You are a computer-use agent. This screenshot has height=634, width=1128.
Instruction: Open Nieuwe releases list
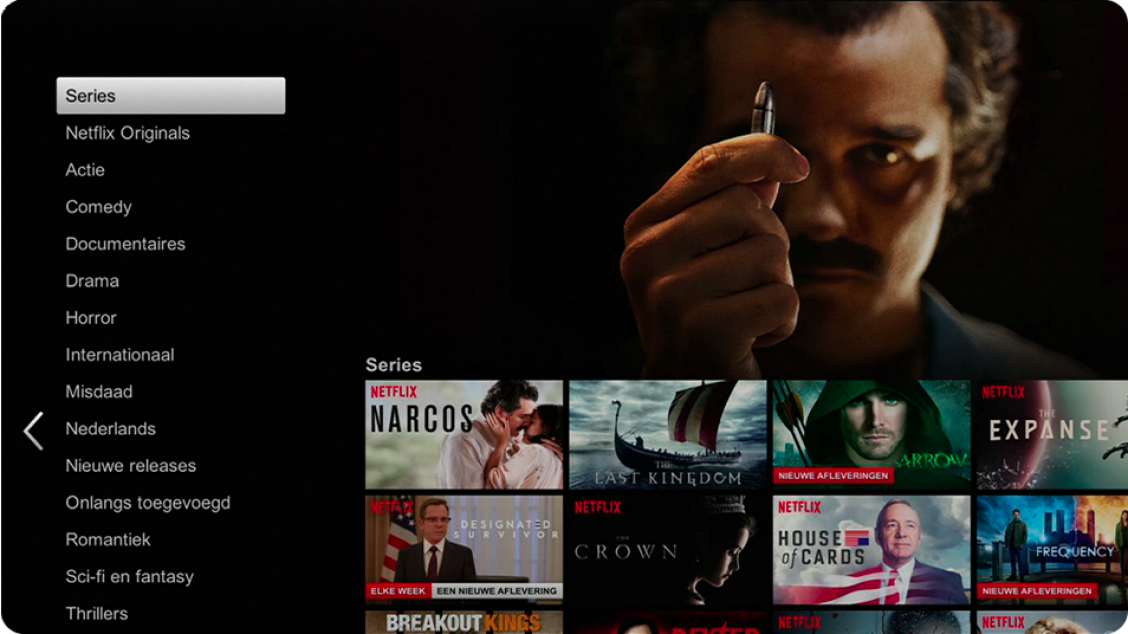point(130,466)
